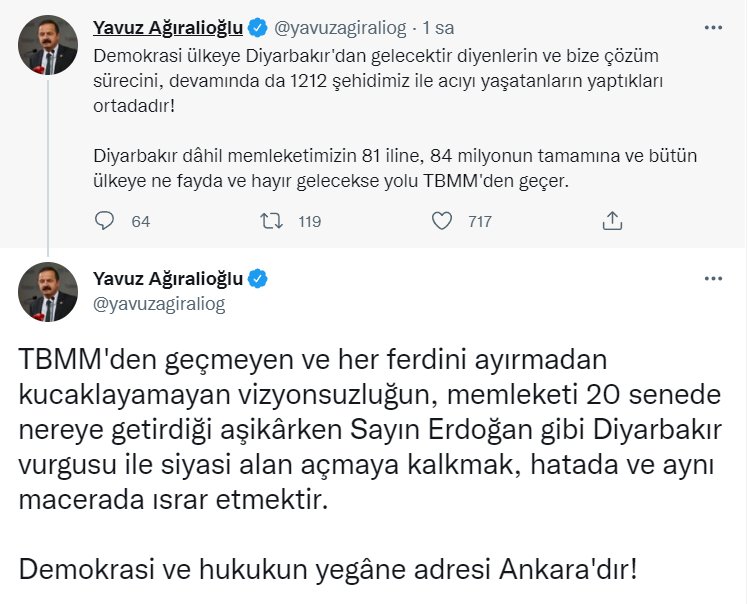
Task: Click the share upload icon
Action: (x=612, y=220)
